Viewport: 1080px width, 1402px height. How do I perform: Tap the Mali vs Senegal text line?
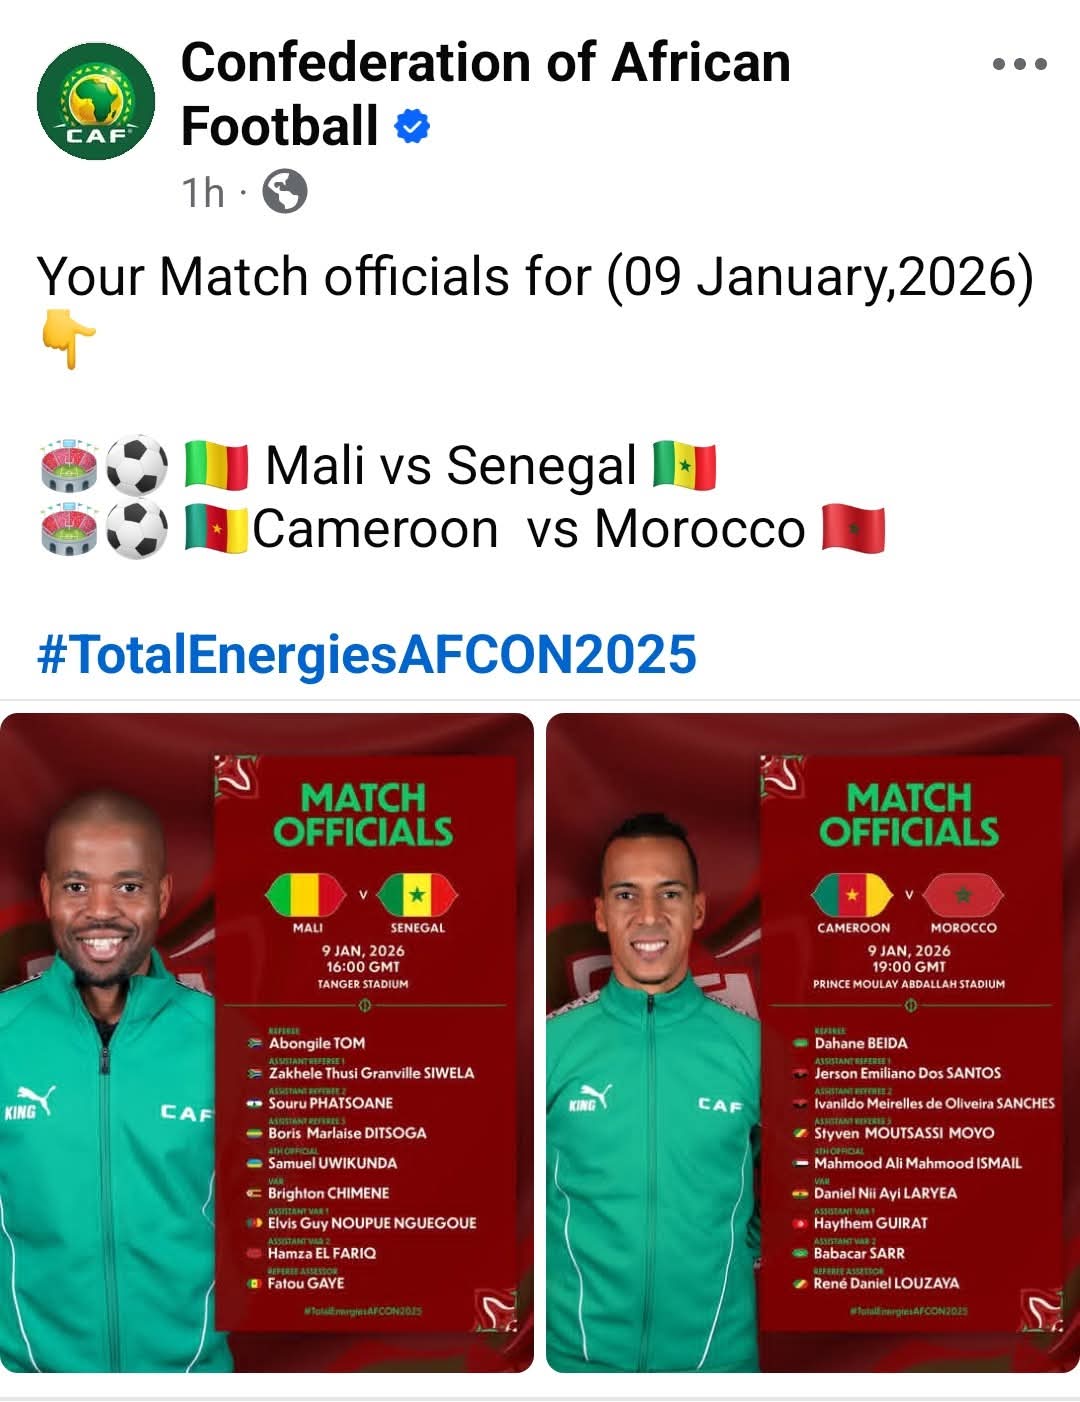(450, 467)
